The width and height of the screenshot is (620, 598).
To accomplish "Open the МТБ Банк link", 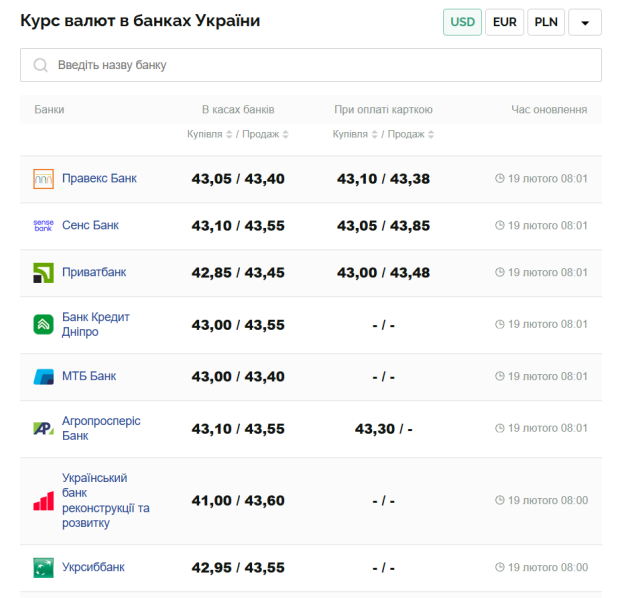I will [89, 377].
